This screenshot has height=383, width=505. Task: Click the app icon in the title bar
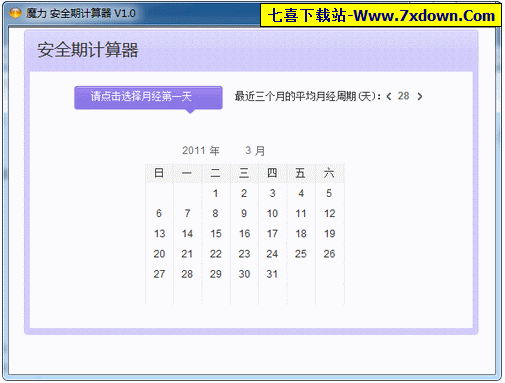click(x=15, y=14)
